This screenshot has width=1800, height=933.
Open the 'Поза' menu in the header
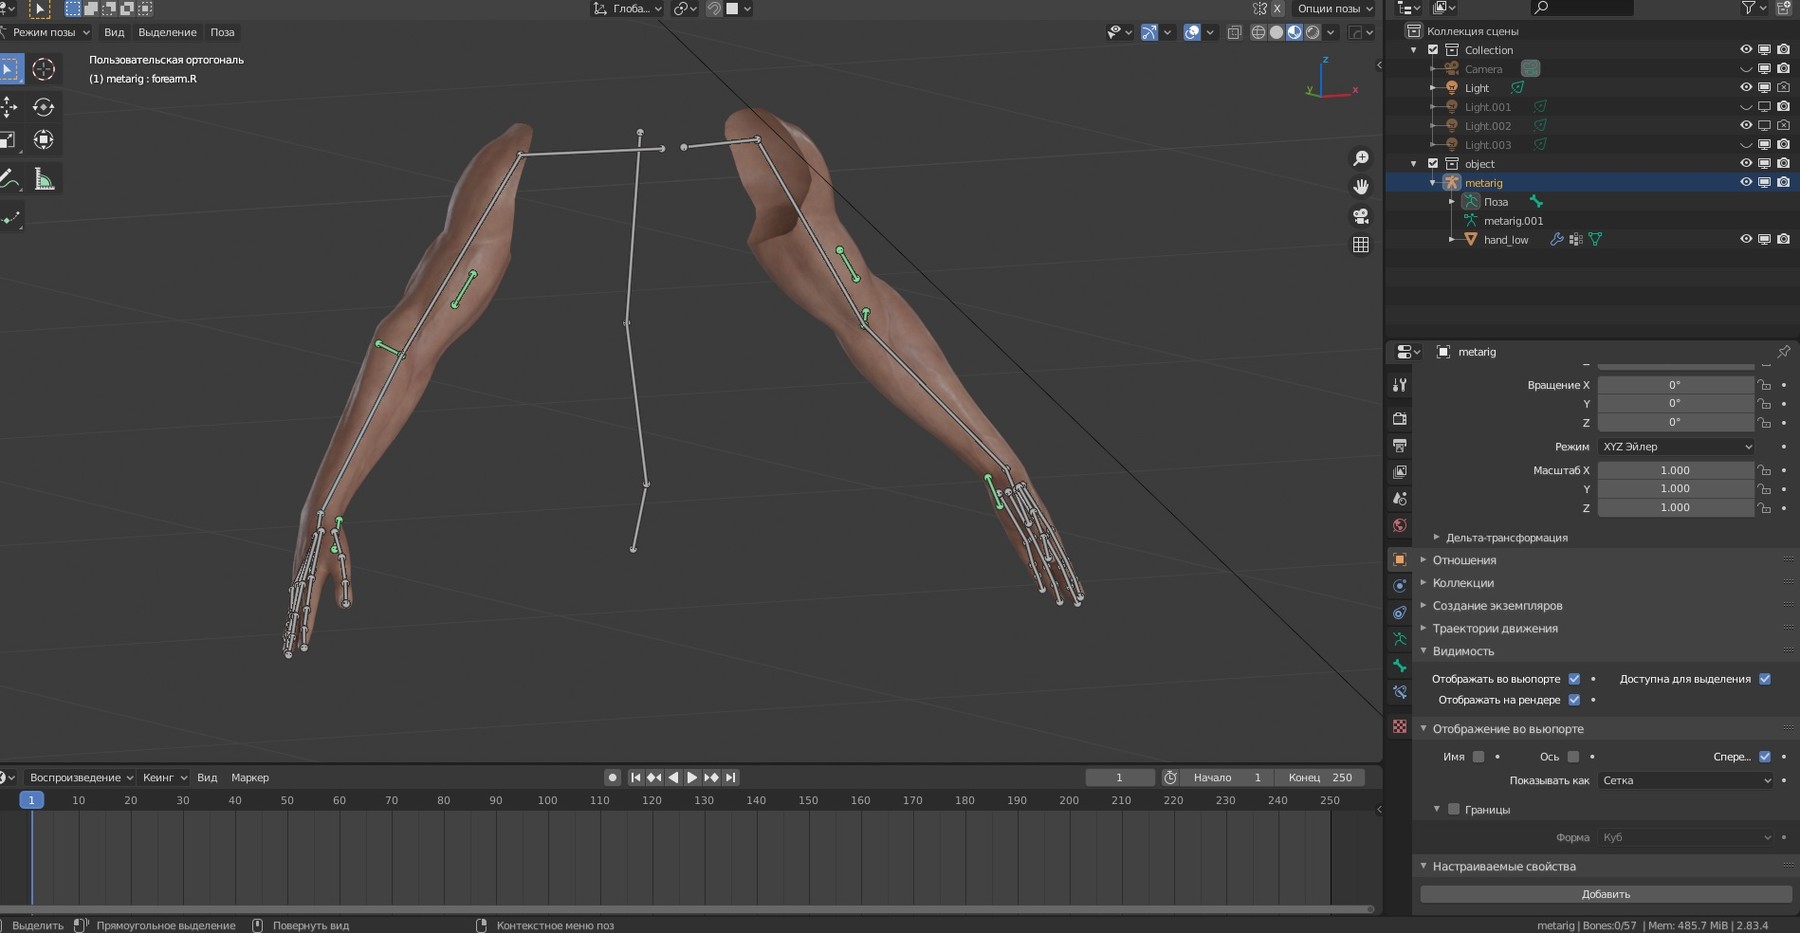pyautogui.click(x=222, y=32)
